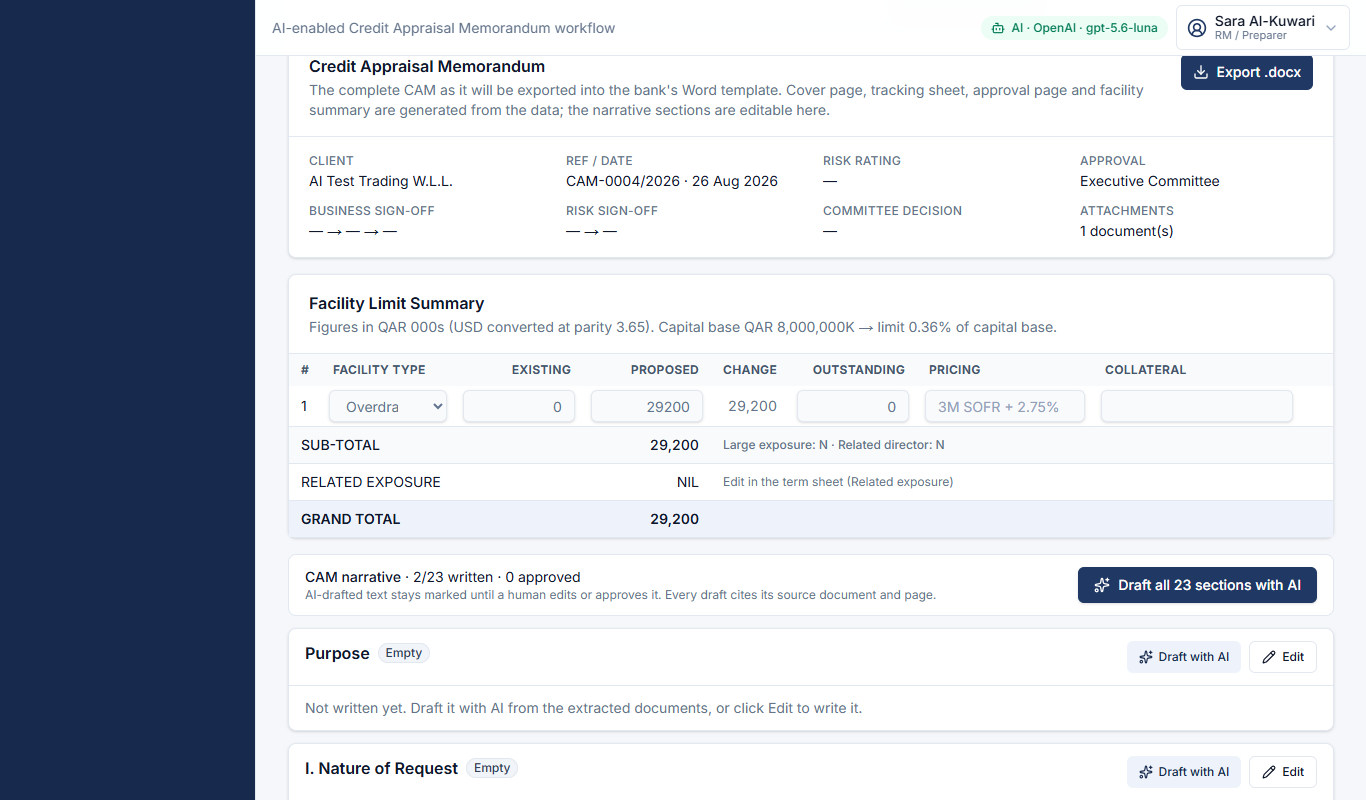Viewport: 1366px width, 800px height.
Task: Draft the Nature of Request section with AI
Action: (1184, 772)
